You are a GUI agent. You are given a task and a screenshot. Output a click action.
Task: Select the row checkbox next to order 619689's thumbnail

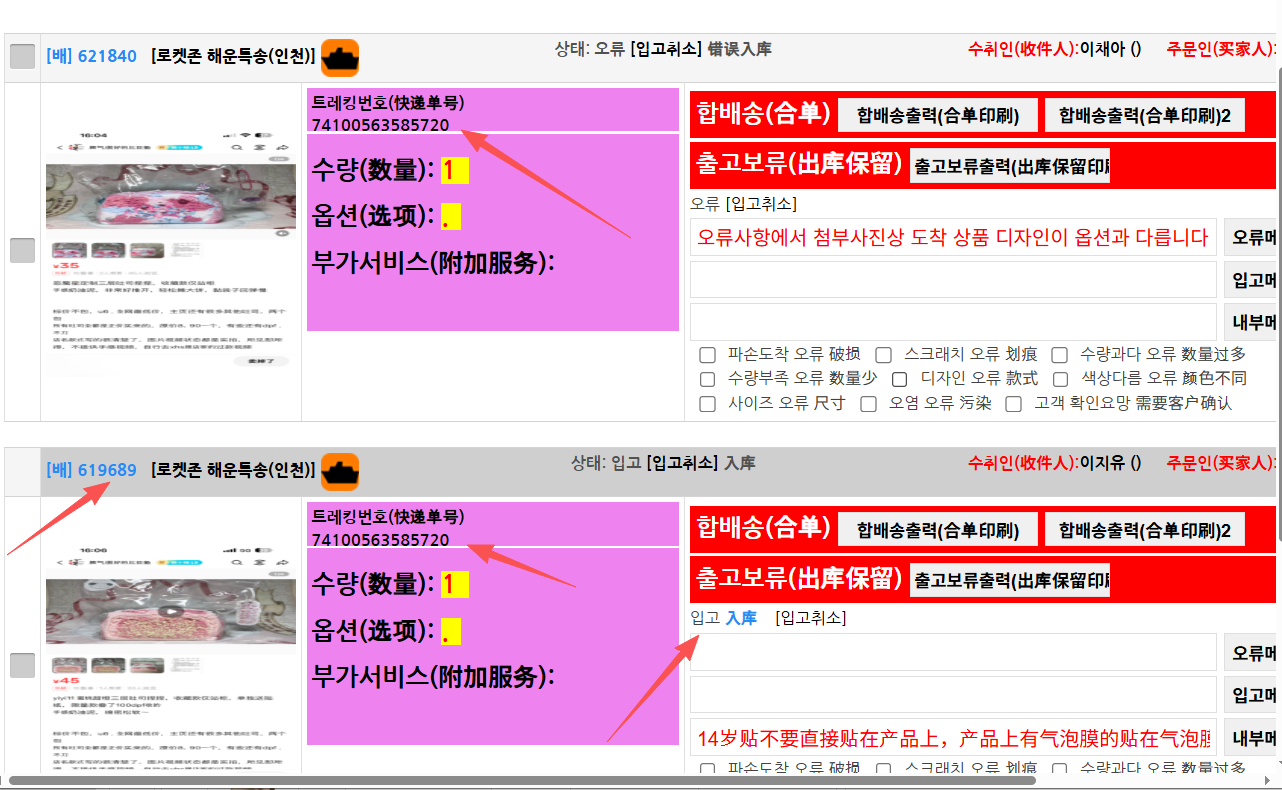point(22,665)
